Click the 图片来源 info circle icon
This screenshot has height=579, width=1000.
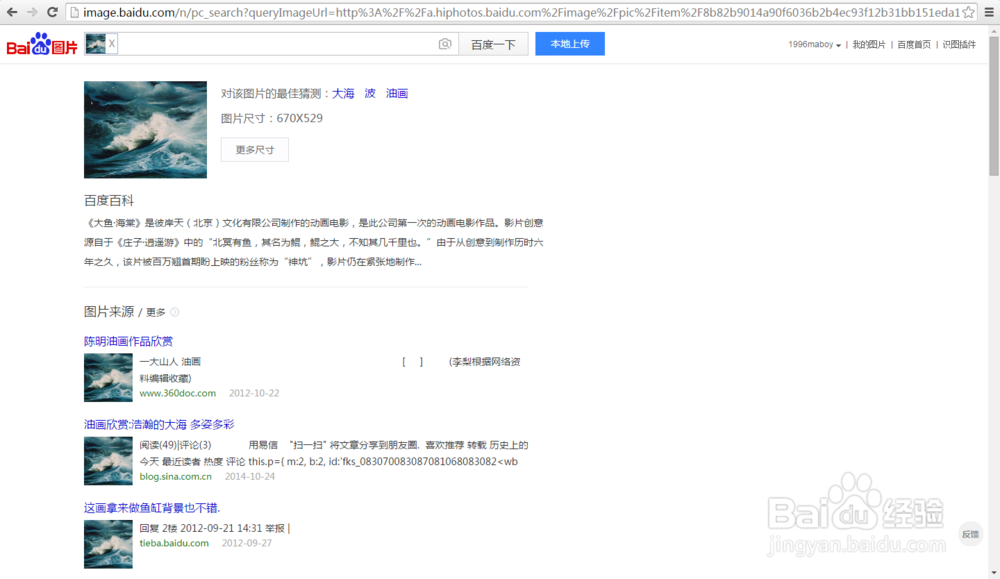tap(175, 312)
